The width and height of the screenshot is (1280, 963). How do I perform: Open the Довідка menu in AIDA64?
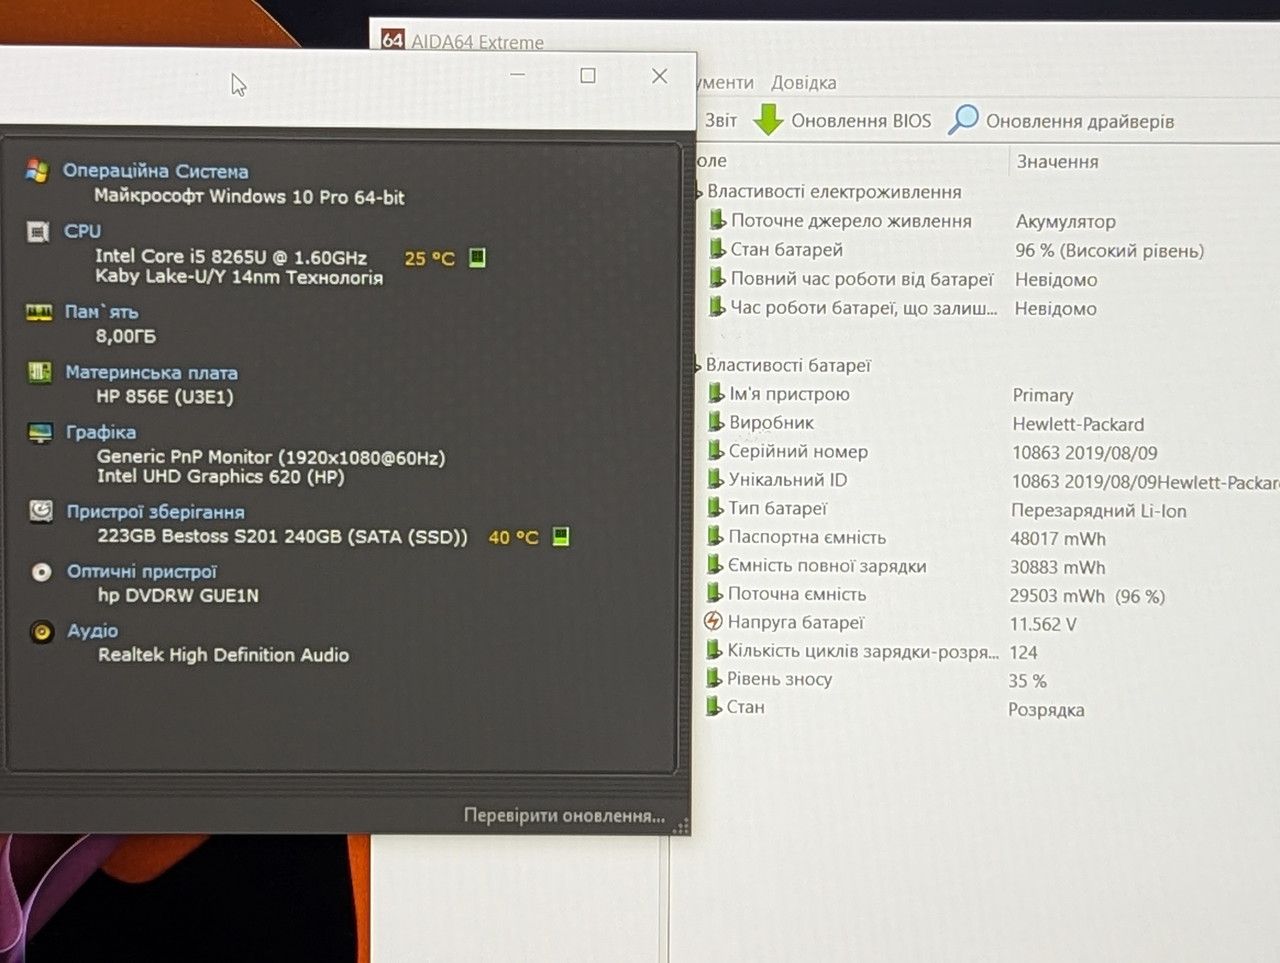[804, 83]
